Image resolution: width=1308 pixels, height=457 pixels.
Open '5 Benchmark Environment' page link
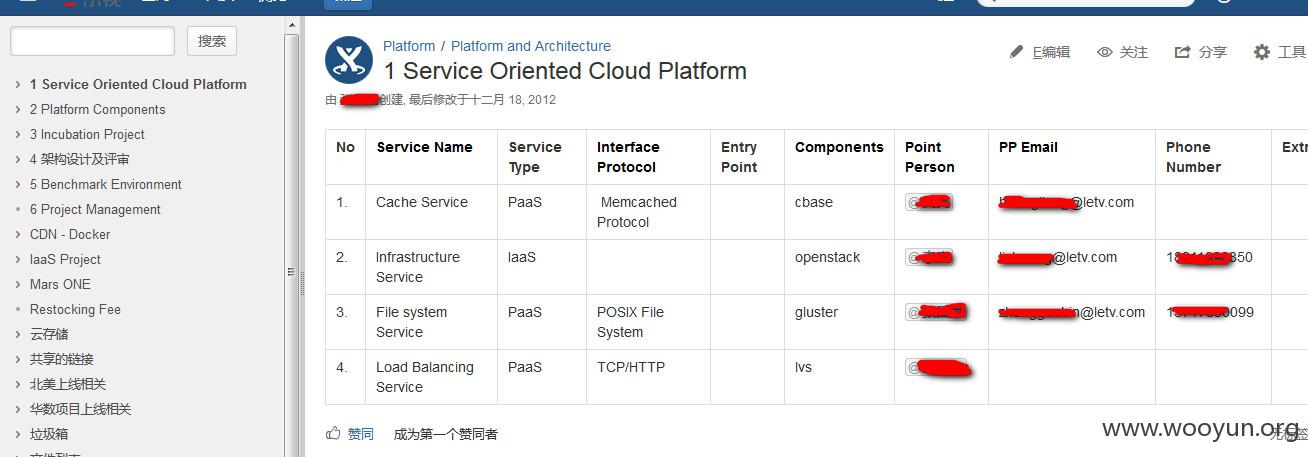pos(106,185)
